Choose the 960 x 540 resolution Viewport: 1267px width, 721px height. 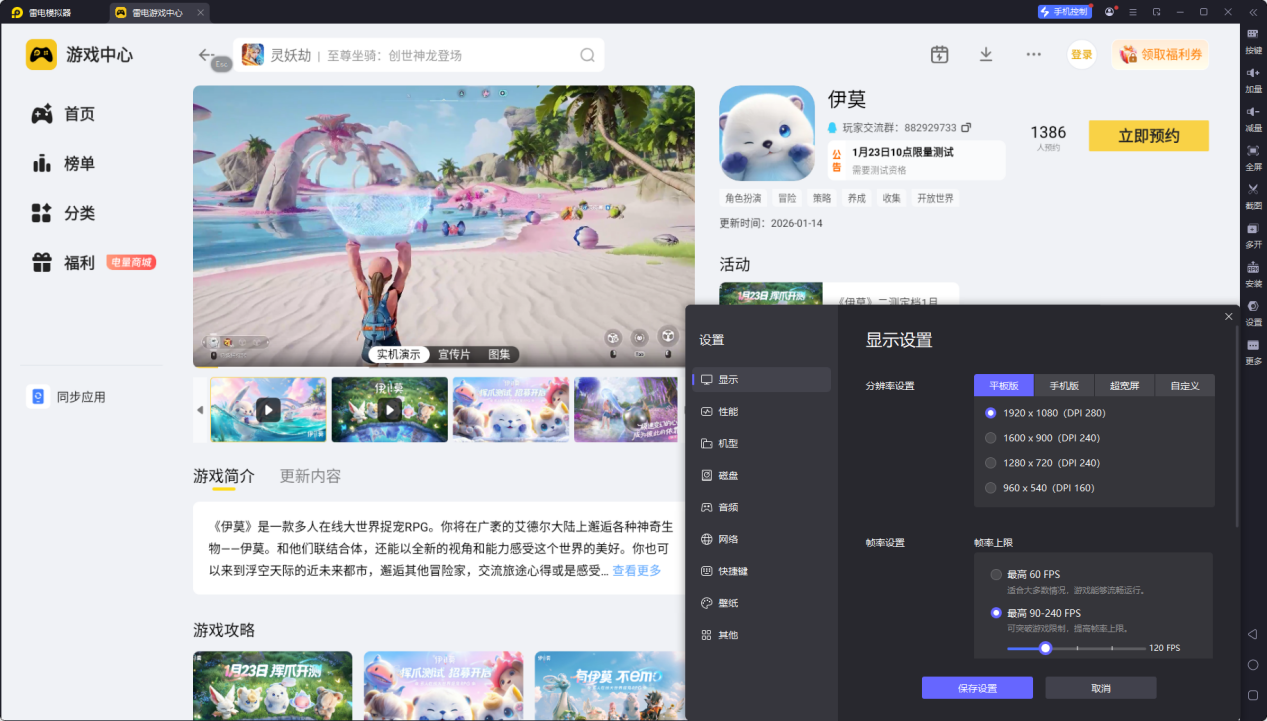[1039, 488]
